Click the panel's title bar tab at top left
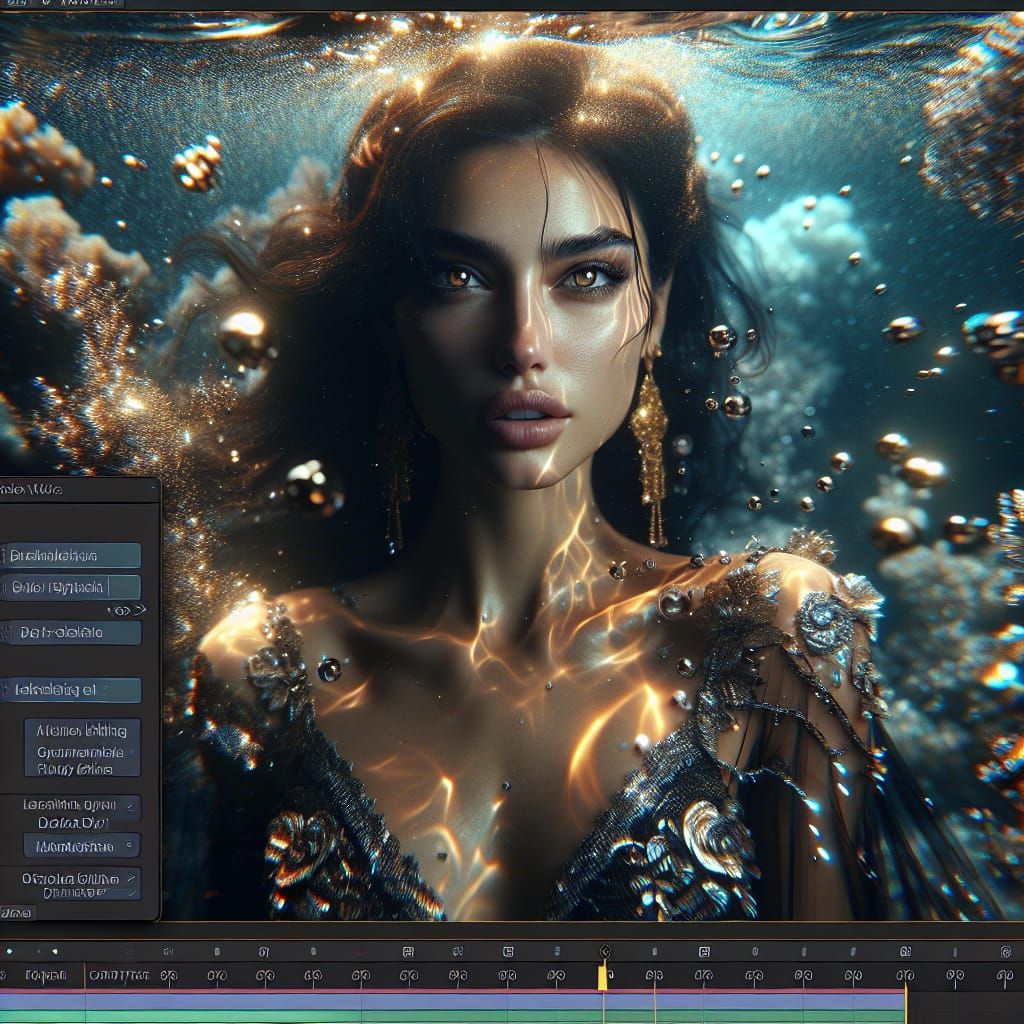 coord(40,489)
